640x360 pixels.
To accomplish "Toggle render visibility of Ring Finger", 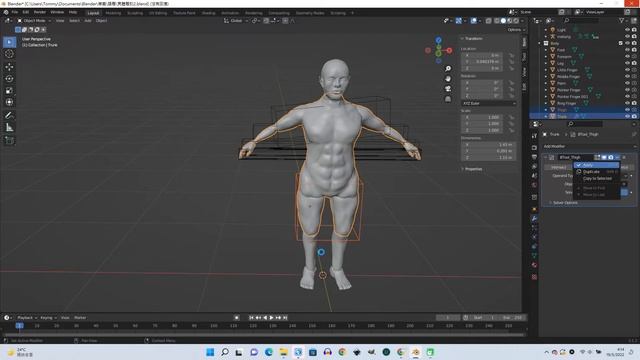I will [x=634, y=103].
